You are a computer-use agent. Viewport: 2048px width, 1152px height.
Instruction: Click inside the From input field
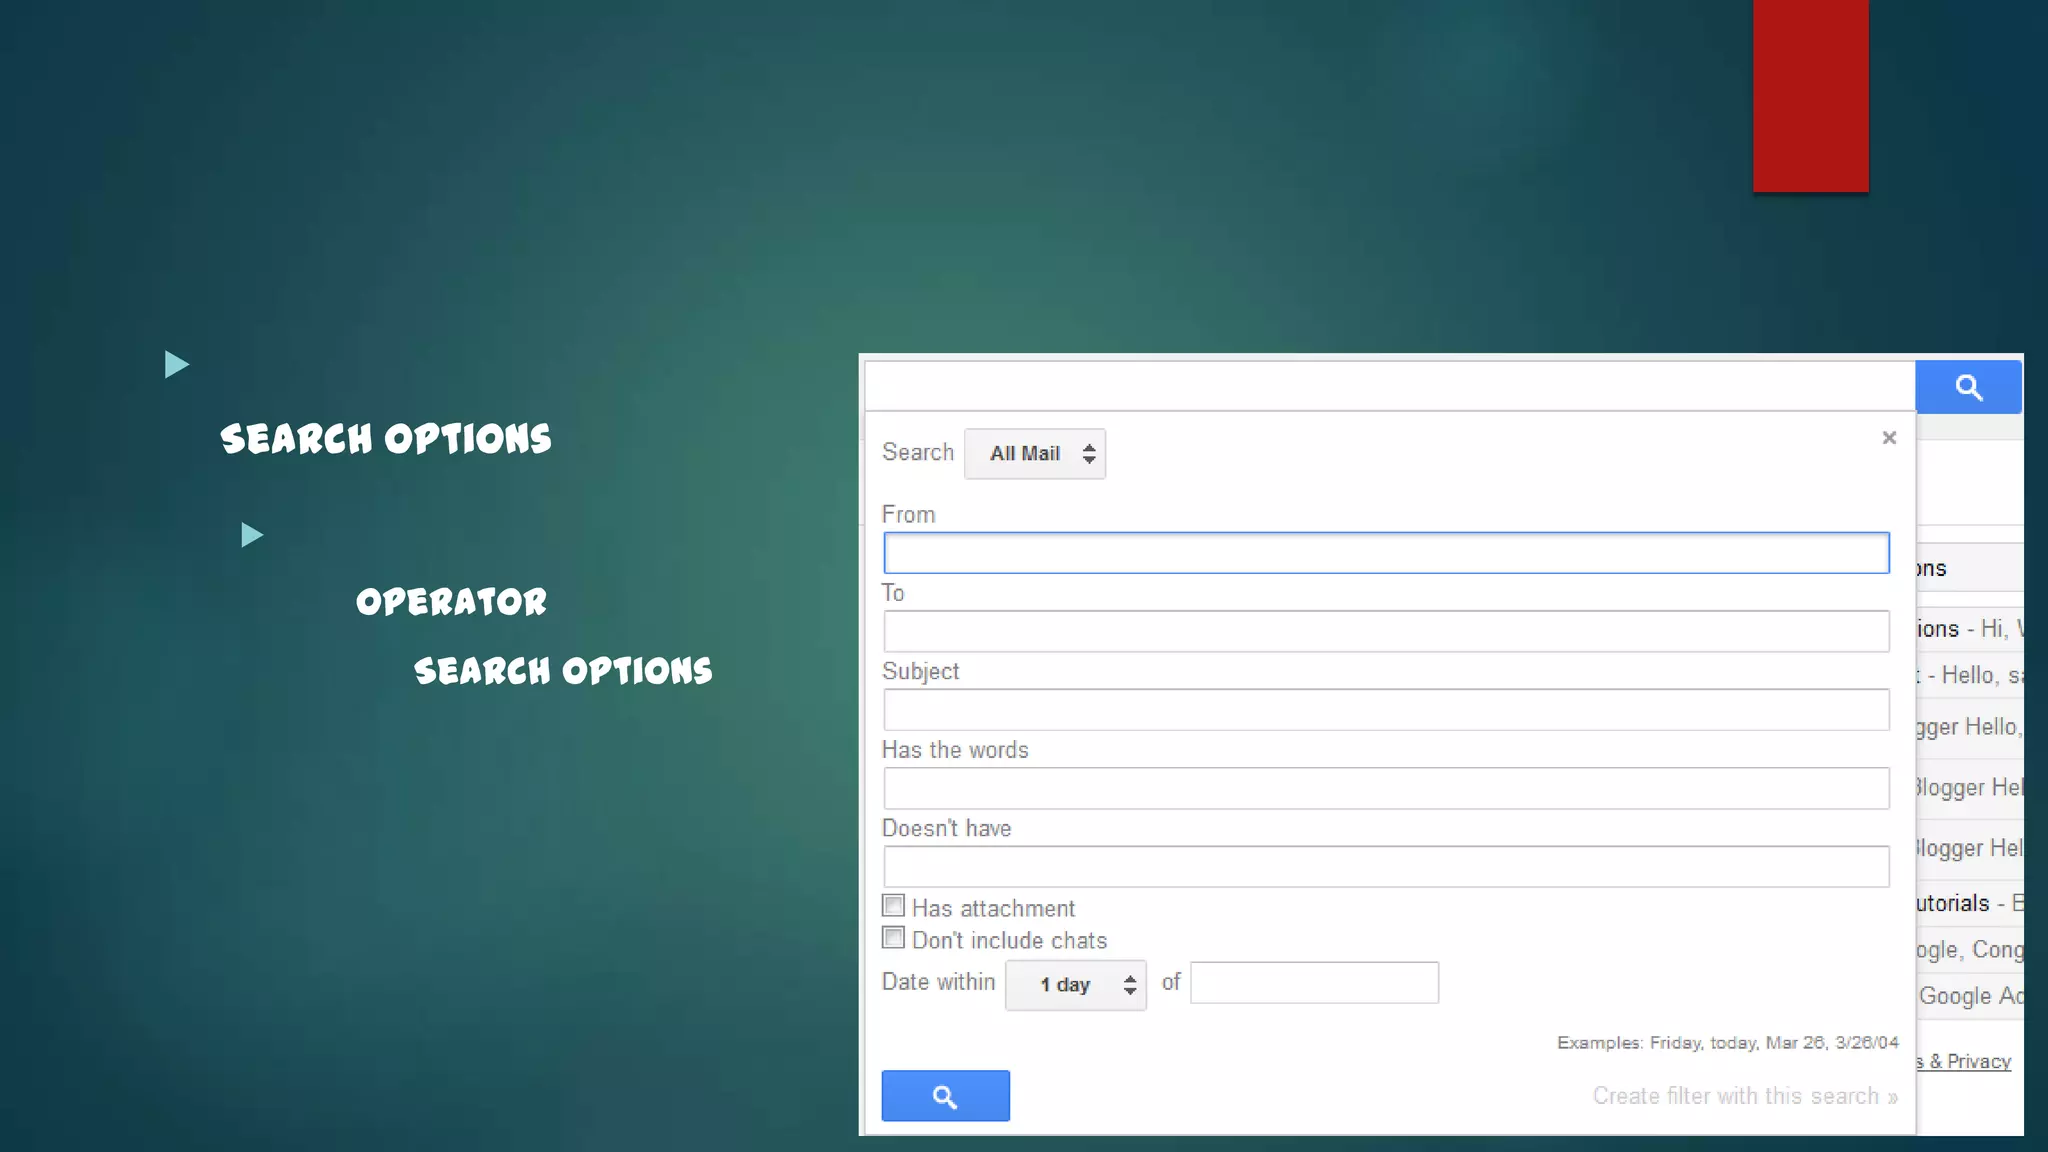pos(1385,553)
